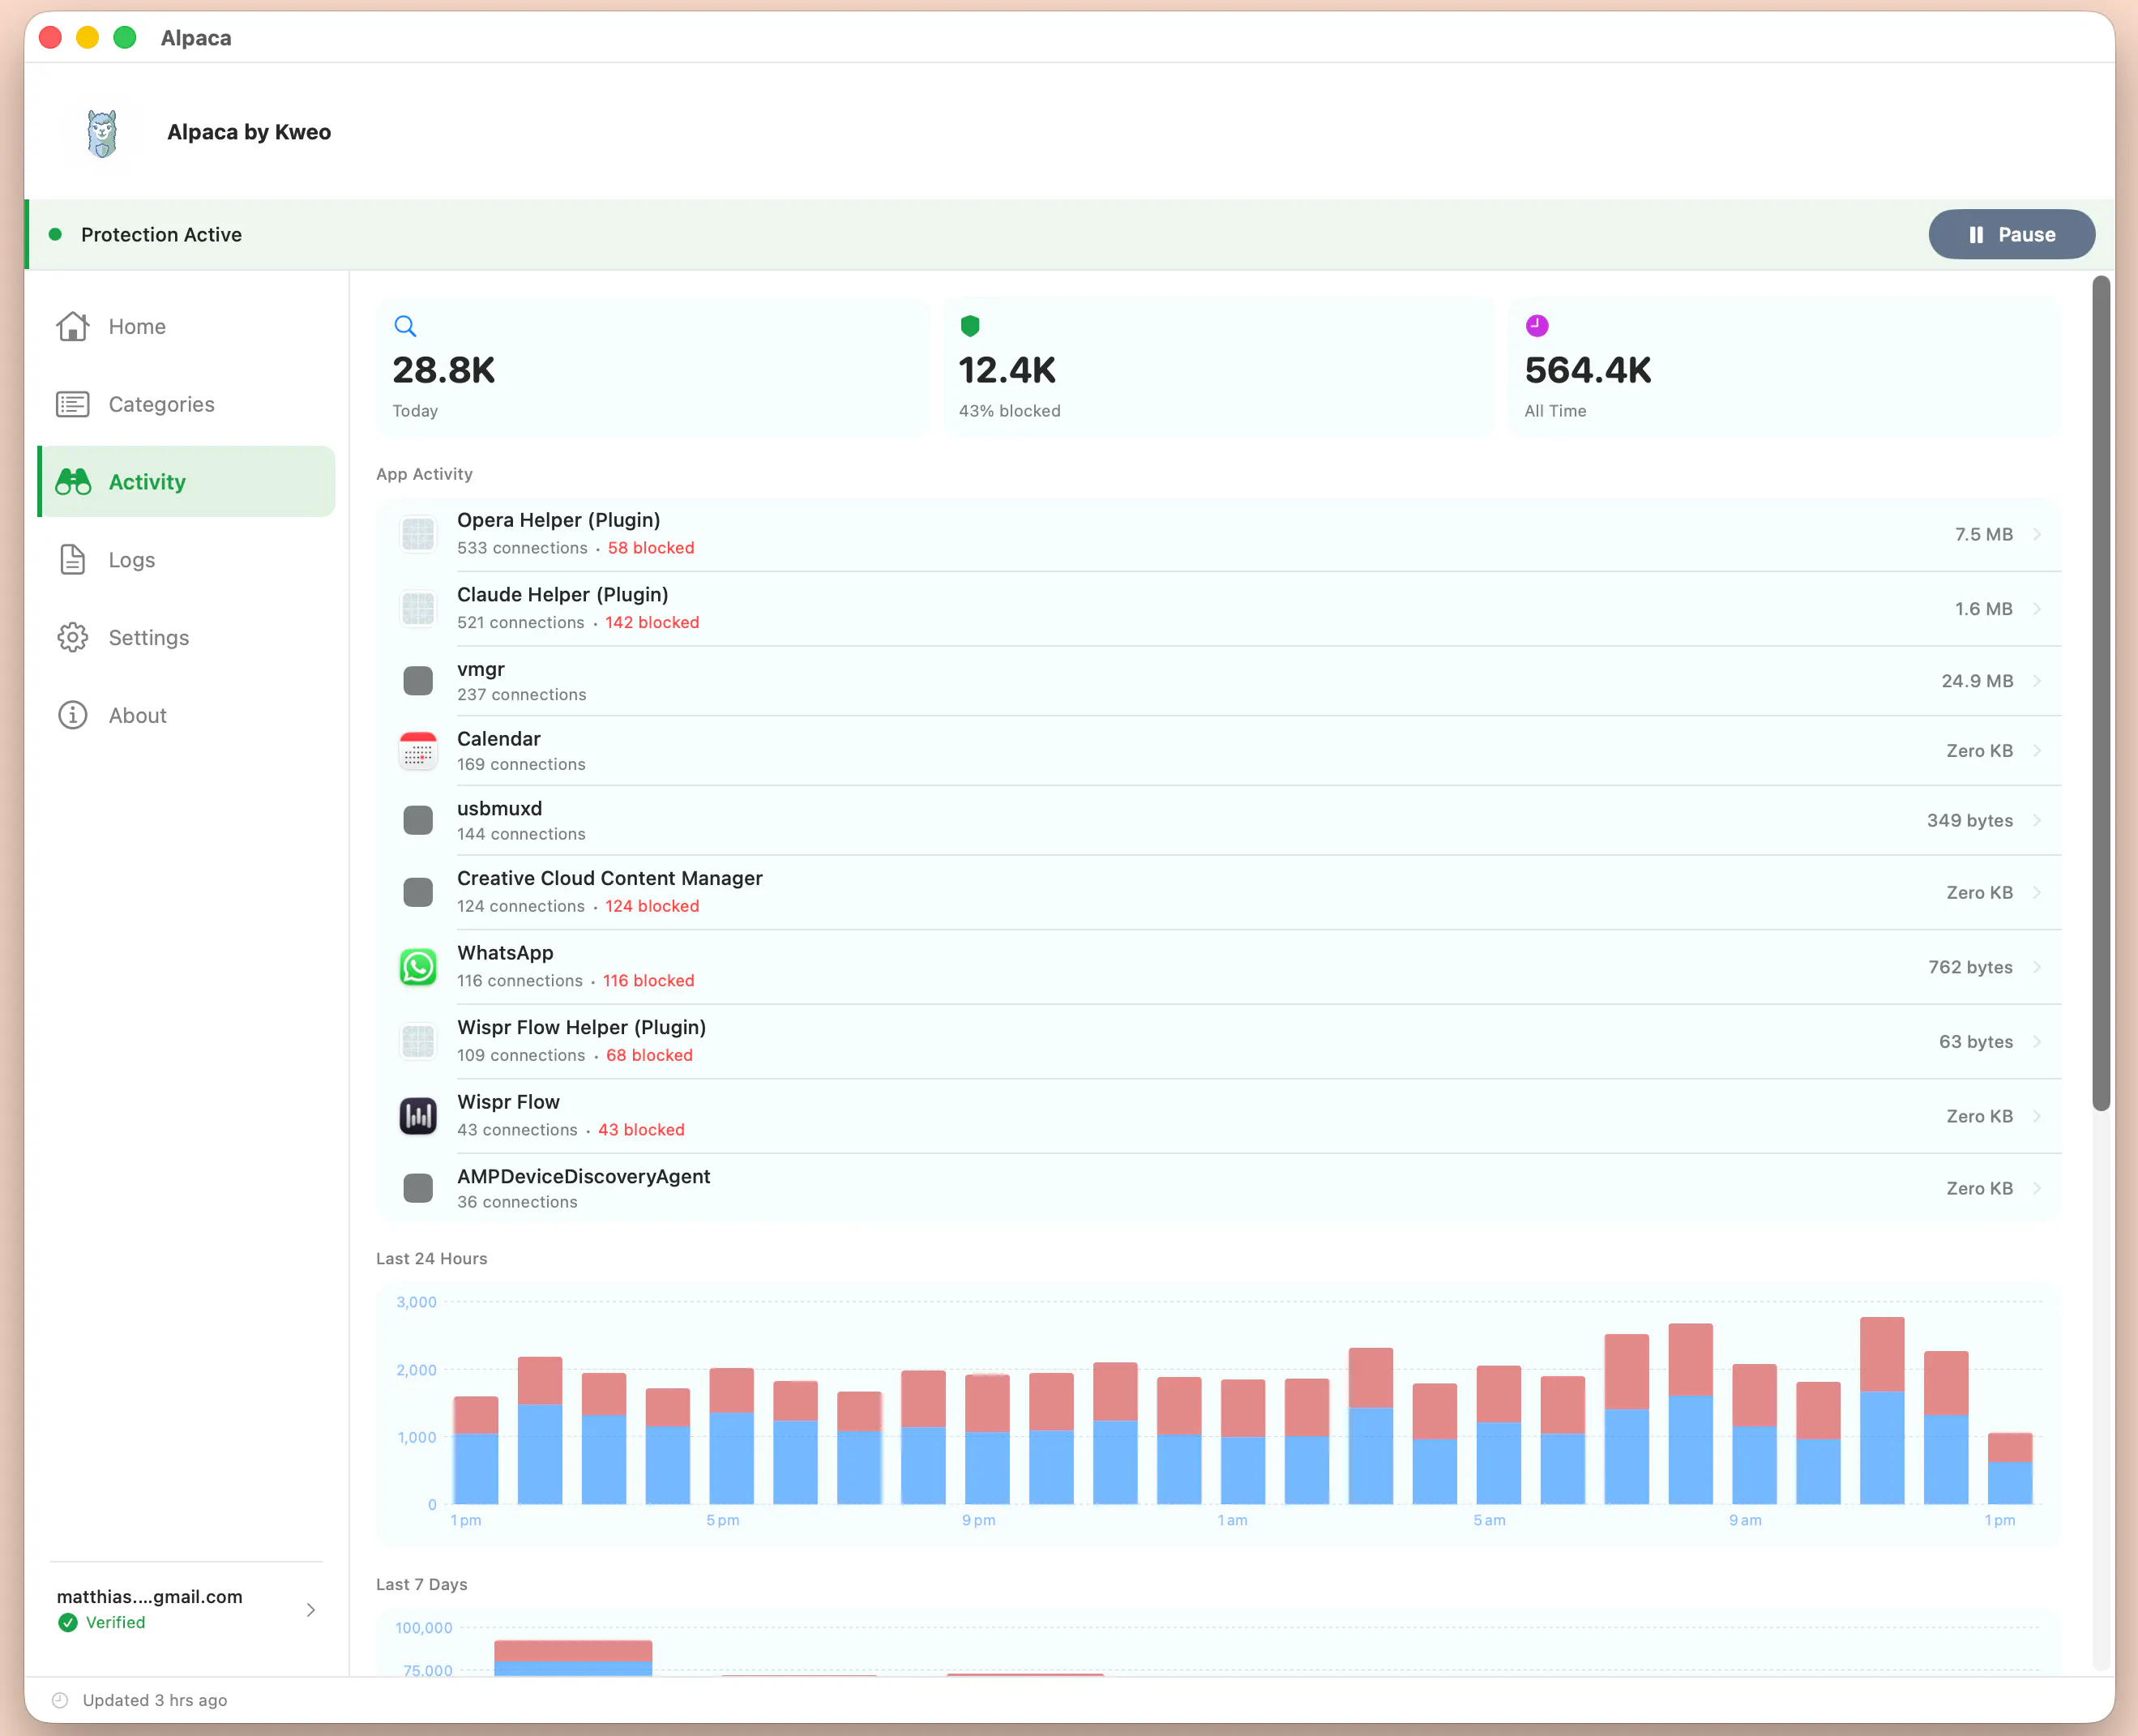Image resolution: width=2138 pixels, height=1736 pixels.
Task: Click the Alpaca llama logo icon
Action: [102, 133]
